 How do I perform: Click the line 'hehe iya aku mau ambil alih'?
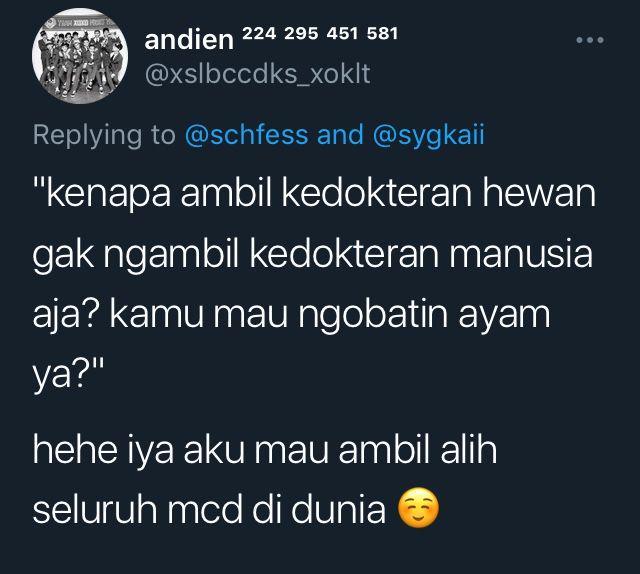265,449
